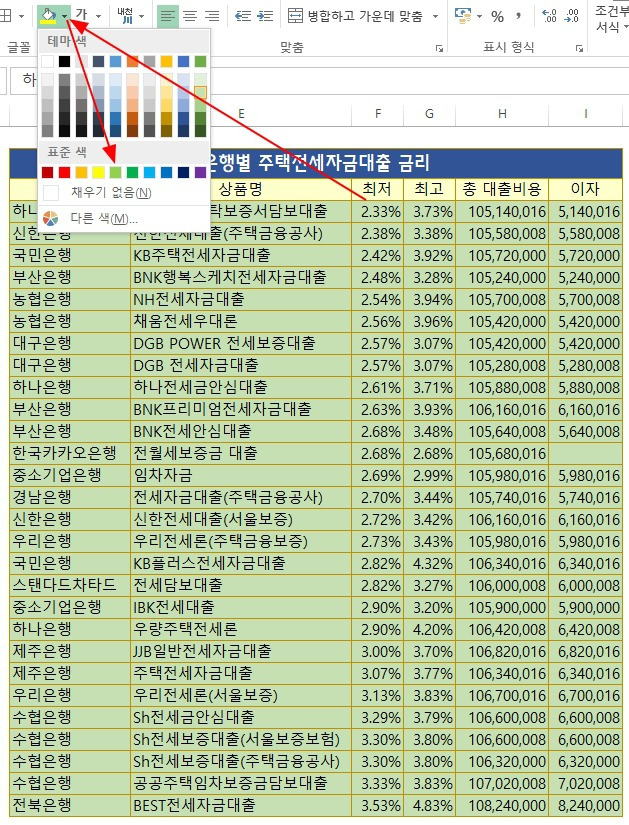Image resolution: width=629 pixels, height=825 pixels.
Task: Select cell 스탠다드차타드
Action: point(70,585)
